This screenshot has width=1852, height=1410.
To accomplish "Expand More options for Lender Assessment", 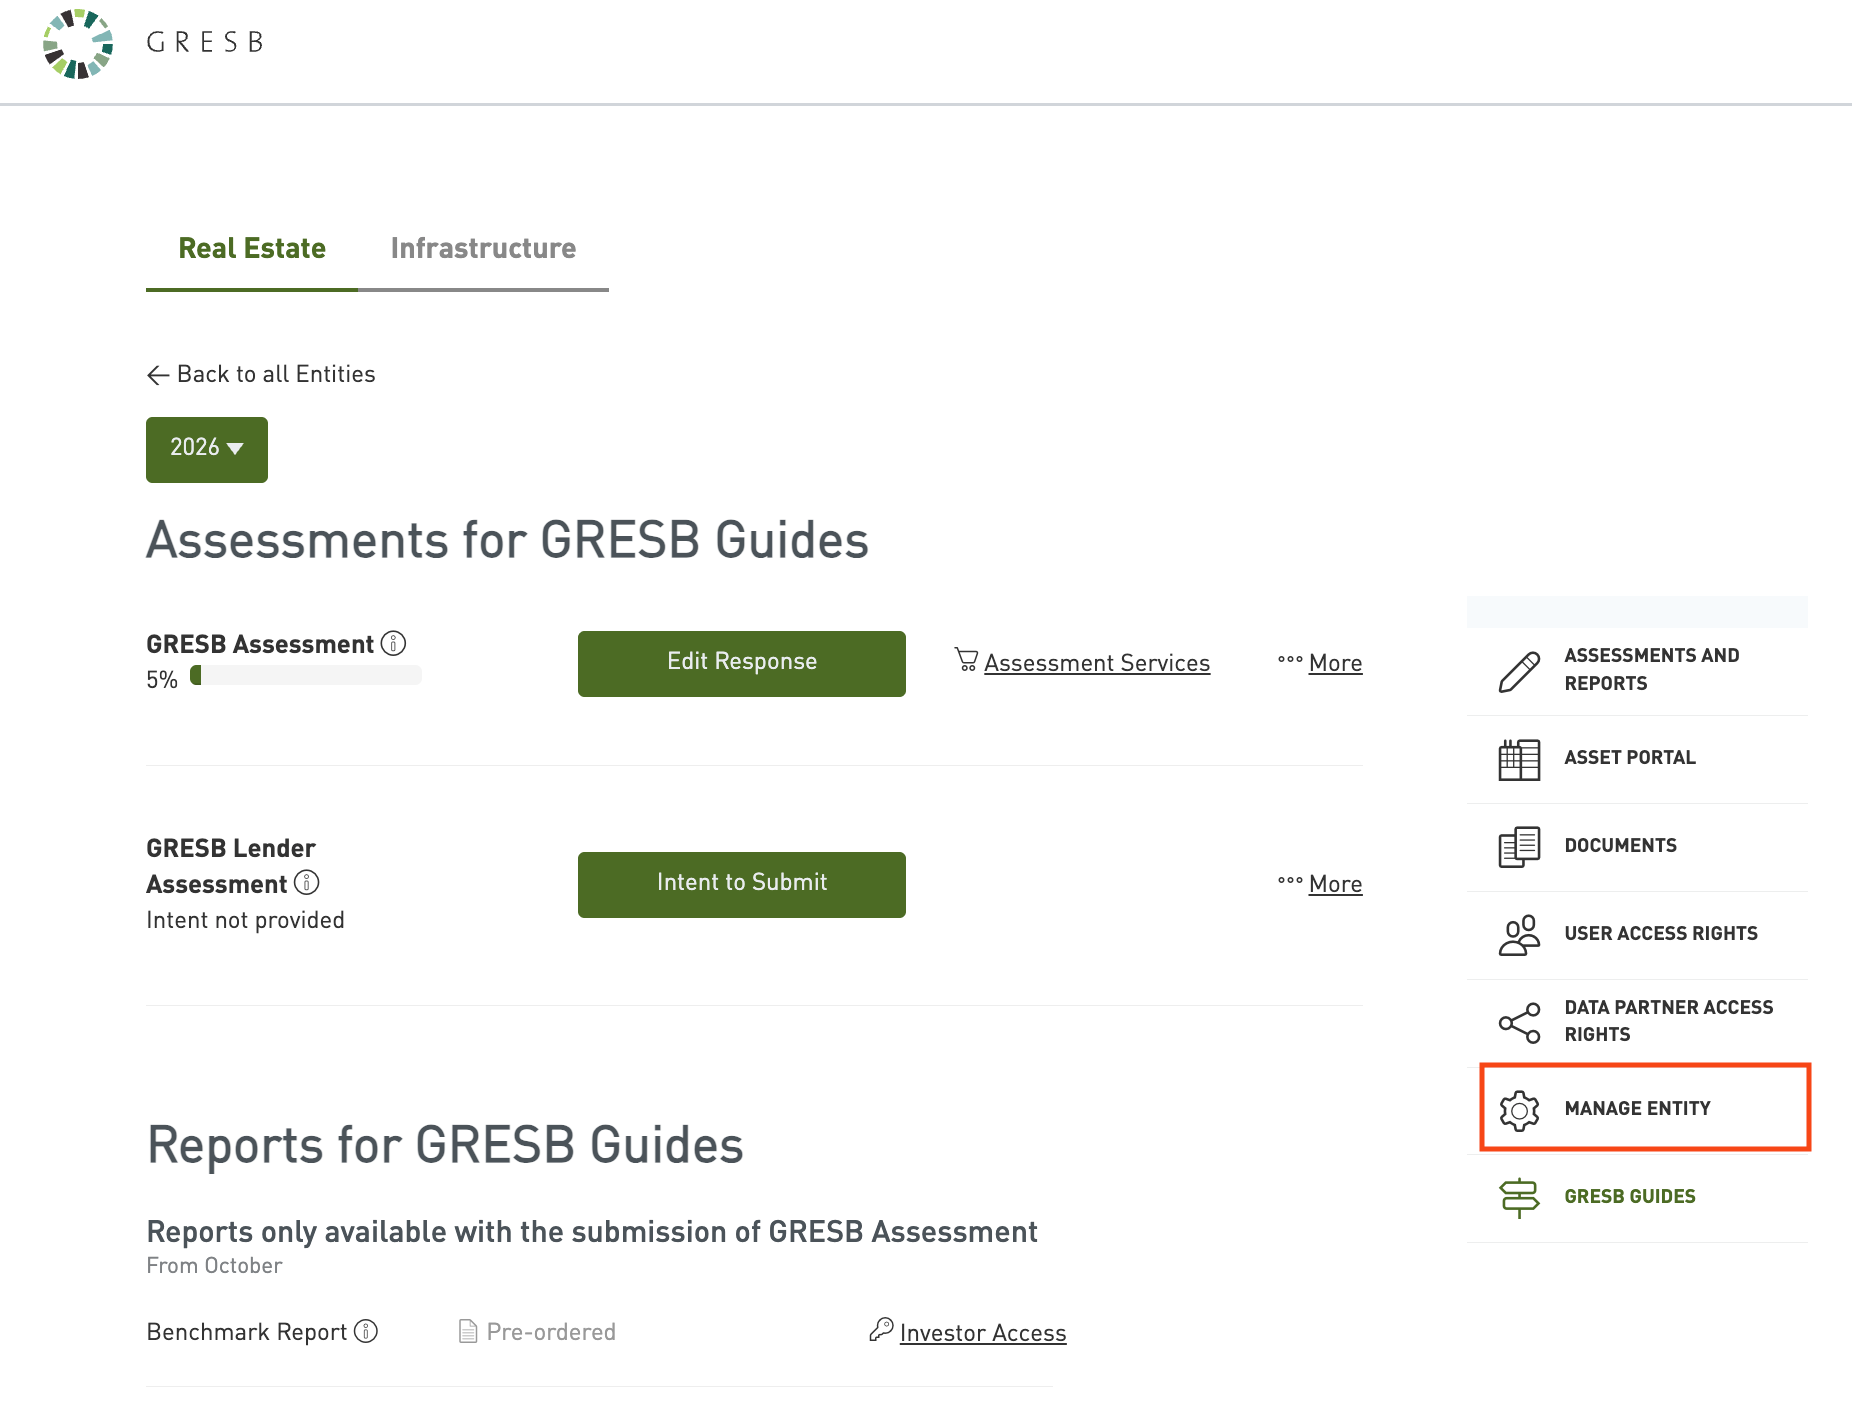I will 1321,884.
